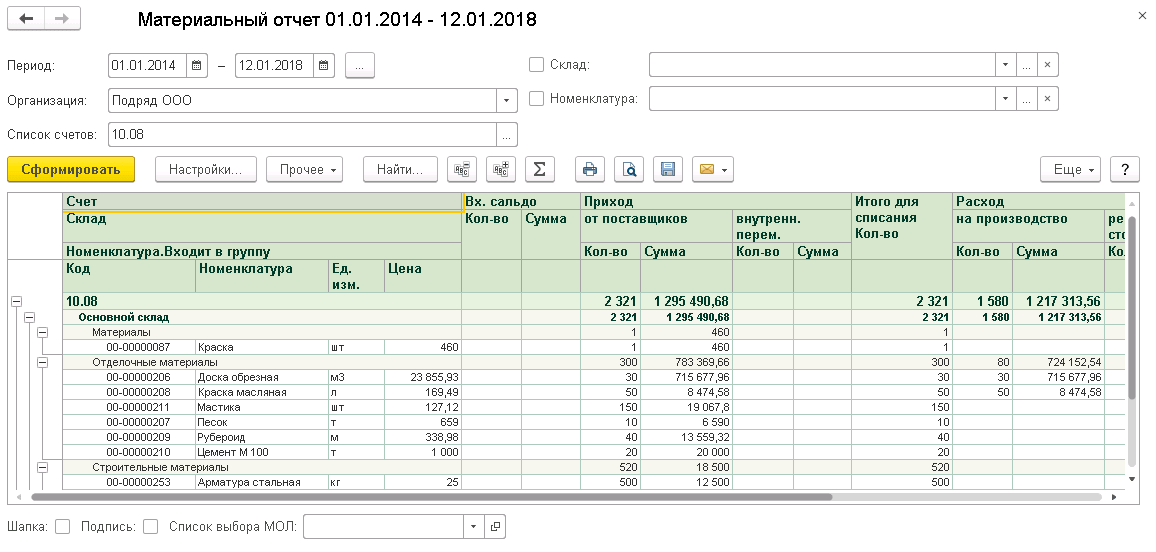Image resolution: width=1156 pixels, height=552 pixels.
Task: Click the Список счетов input field
Action: 301,134
